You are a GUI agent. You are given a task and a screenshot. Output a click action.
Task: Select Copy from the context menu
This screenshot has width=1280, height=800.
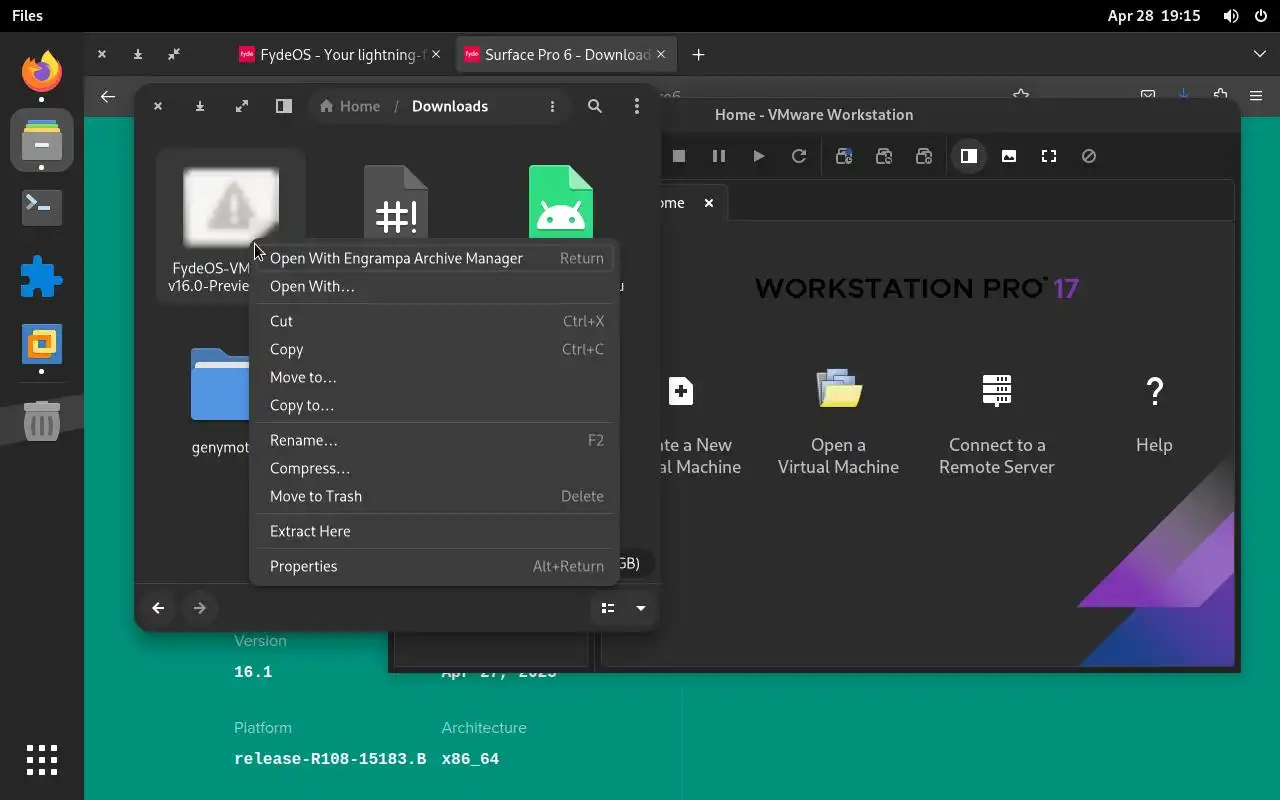(x=435, y=349)
